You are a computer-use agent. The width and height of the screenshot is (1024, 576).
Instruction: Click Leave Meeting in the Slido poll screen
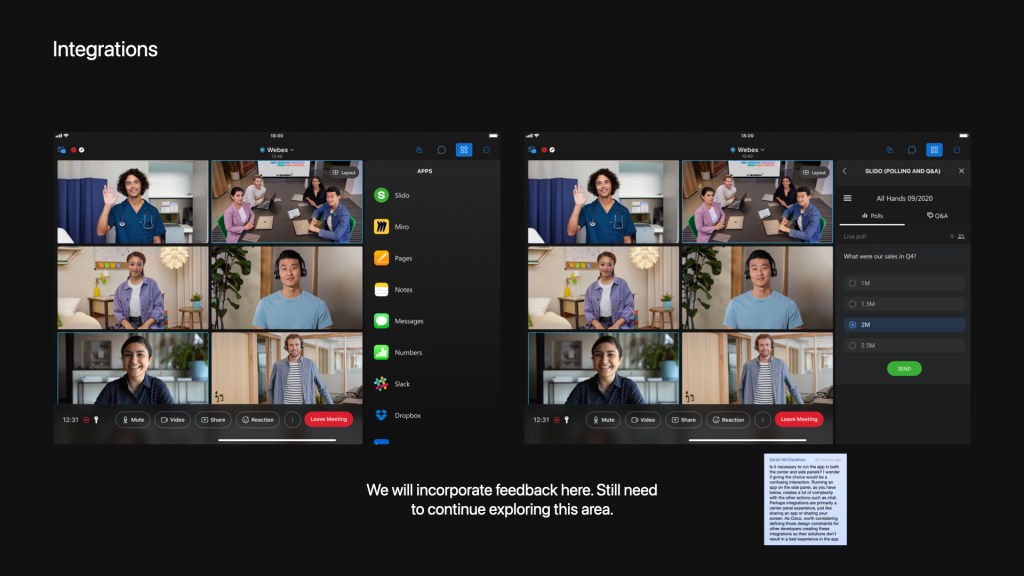pyautogui.click(x=799, y=420)
